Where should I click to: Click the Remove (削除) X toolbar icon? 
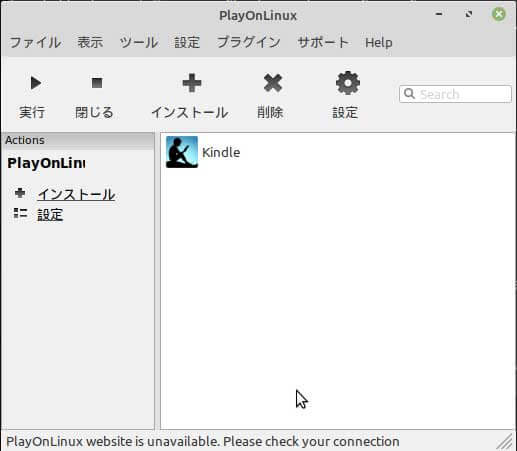[273, 83]
